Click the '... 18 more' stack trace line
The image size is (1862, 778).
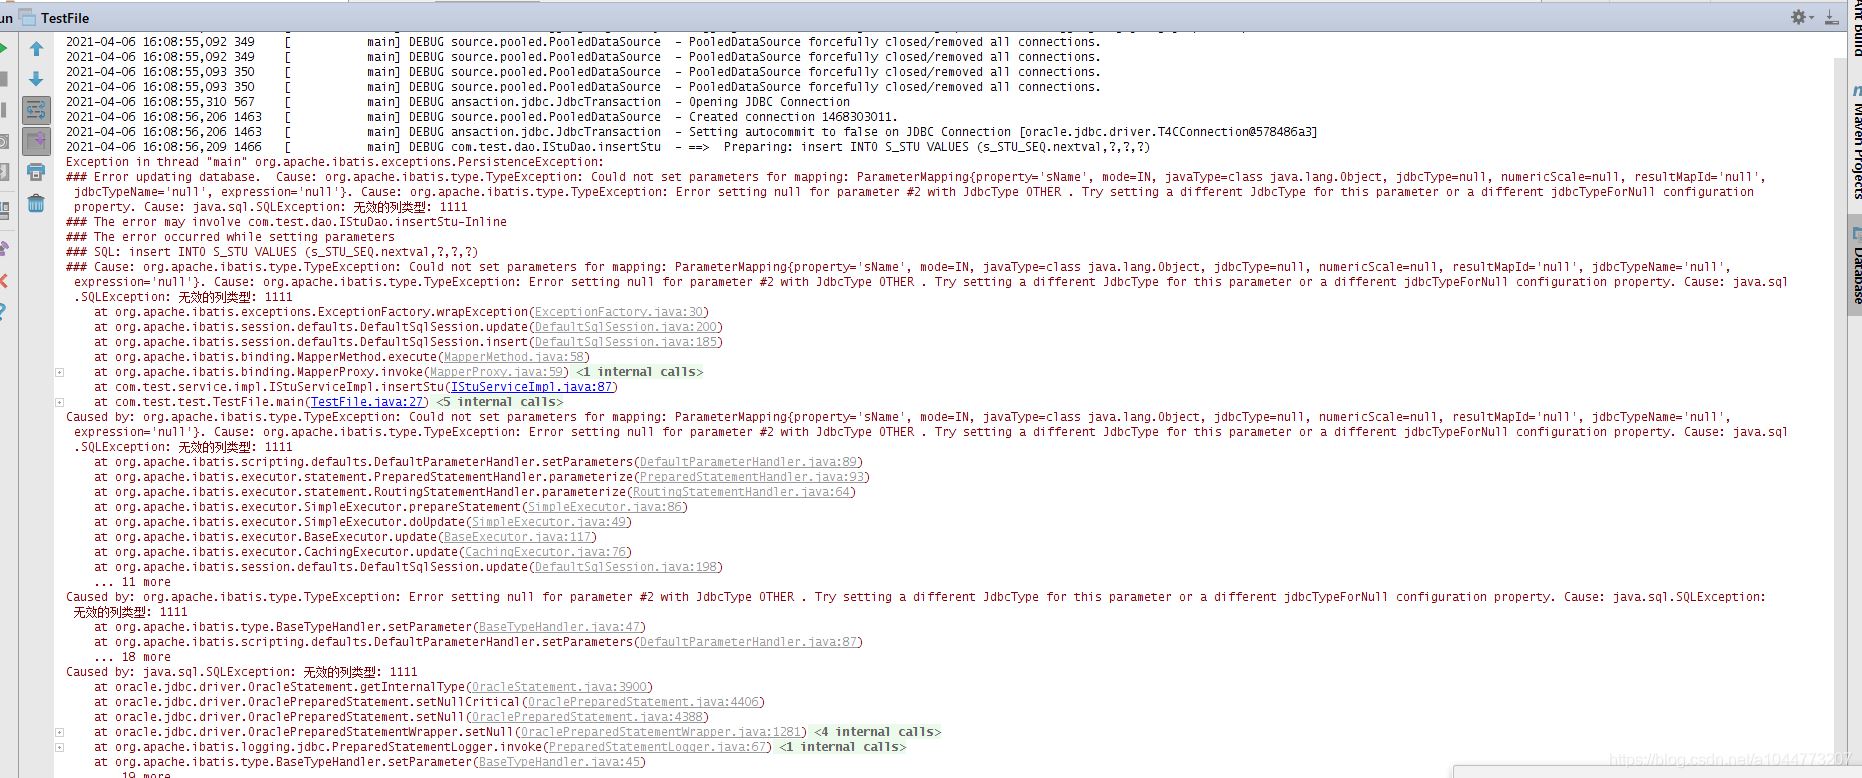click(x=132, y=657)
